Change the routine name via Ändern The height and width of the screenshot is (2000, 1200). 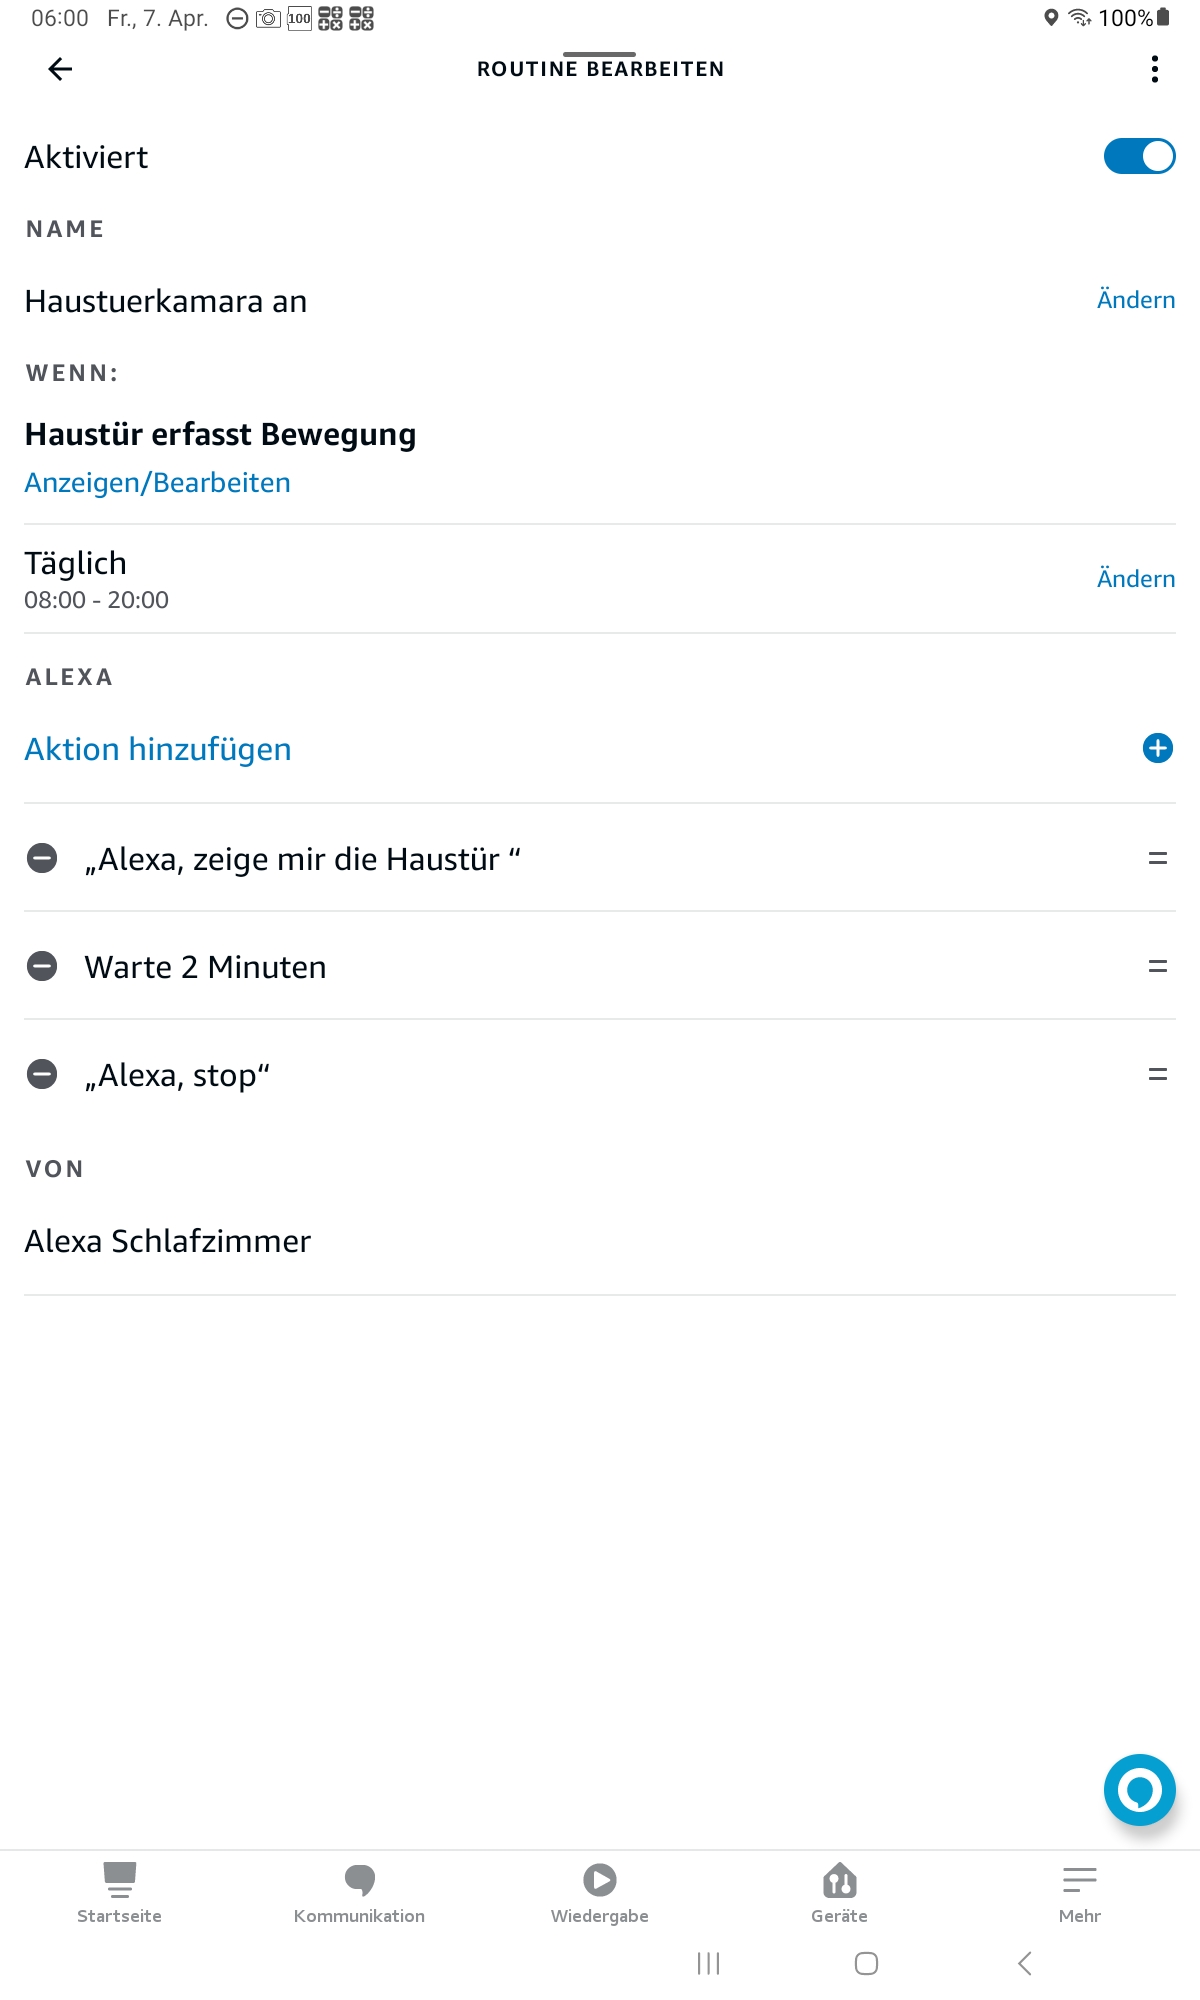[1136, 300]
